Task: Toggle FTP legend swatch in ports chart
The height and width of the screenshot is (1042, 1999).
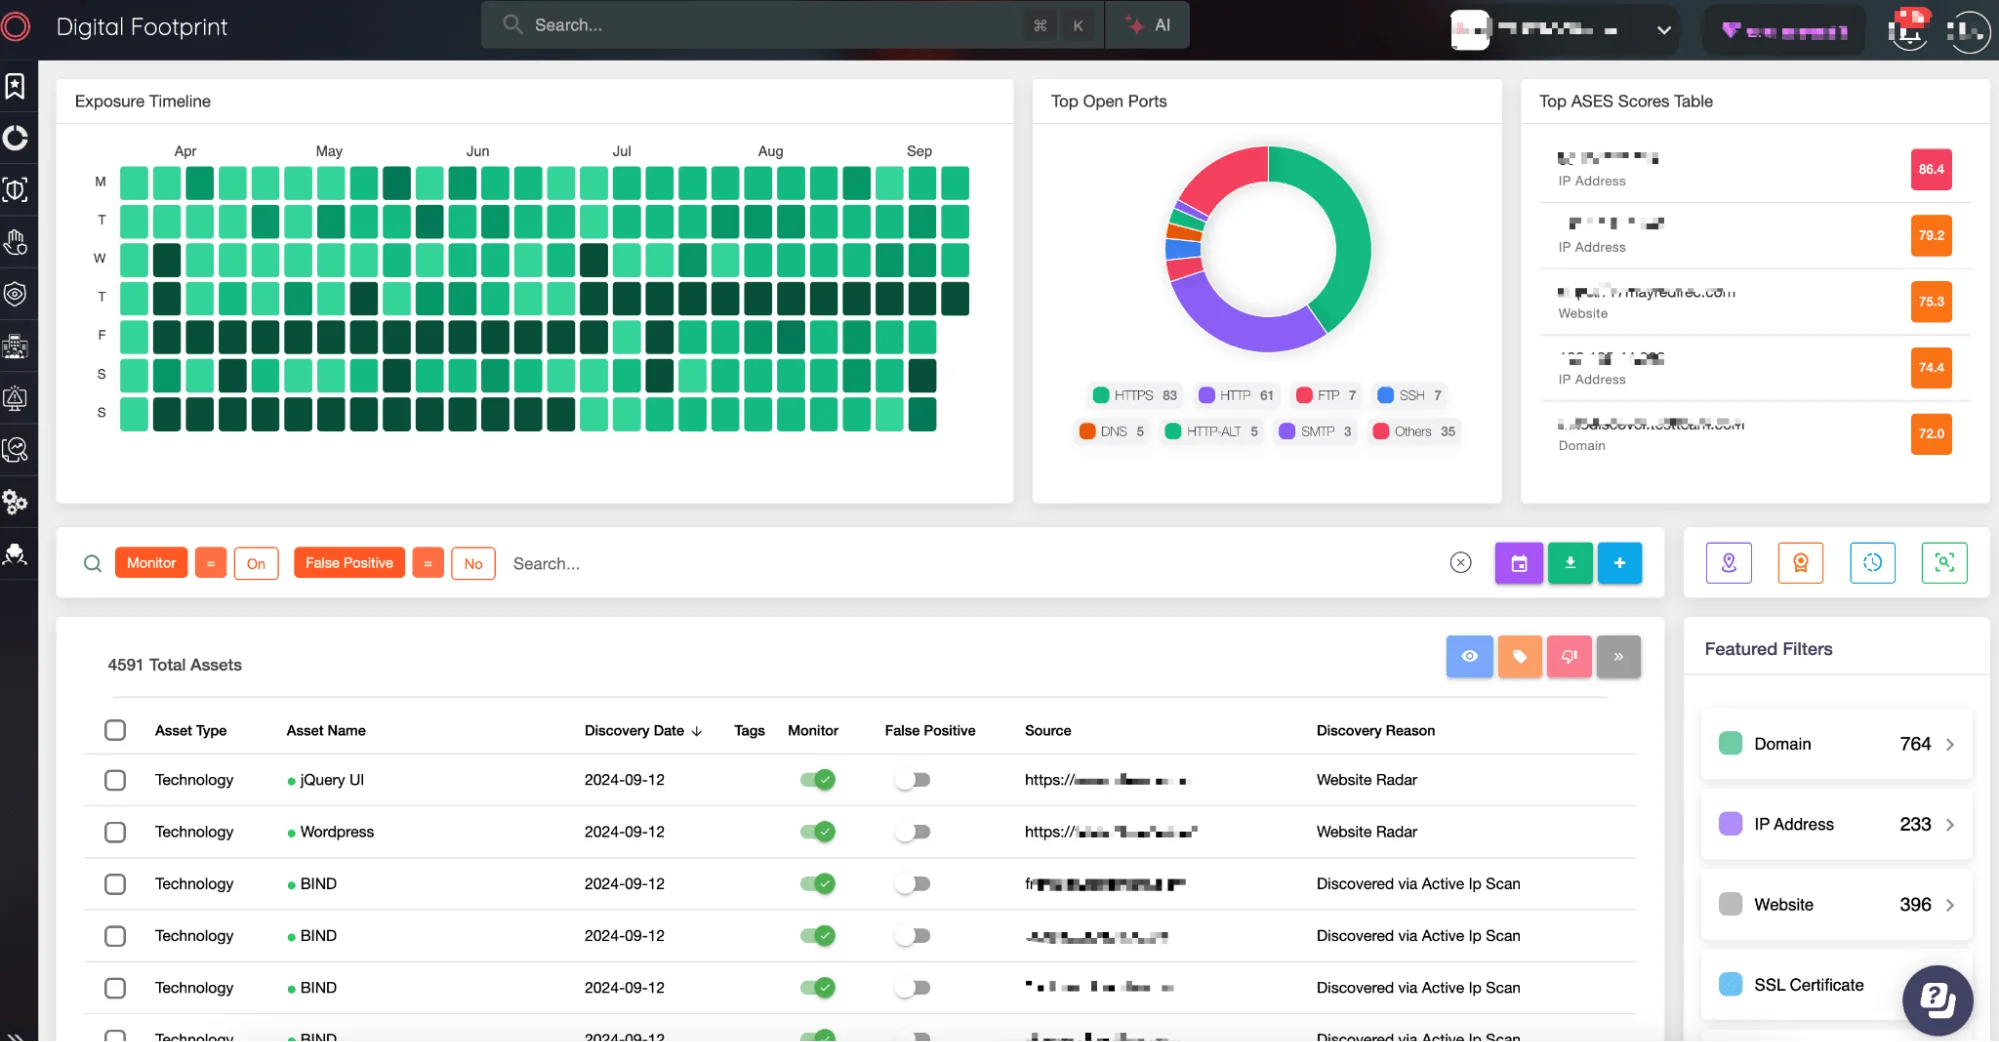Action: coord(1304,395)
